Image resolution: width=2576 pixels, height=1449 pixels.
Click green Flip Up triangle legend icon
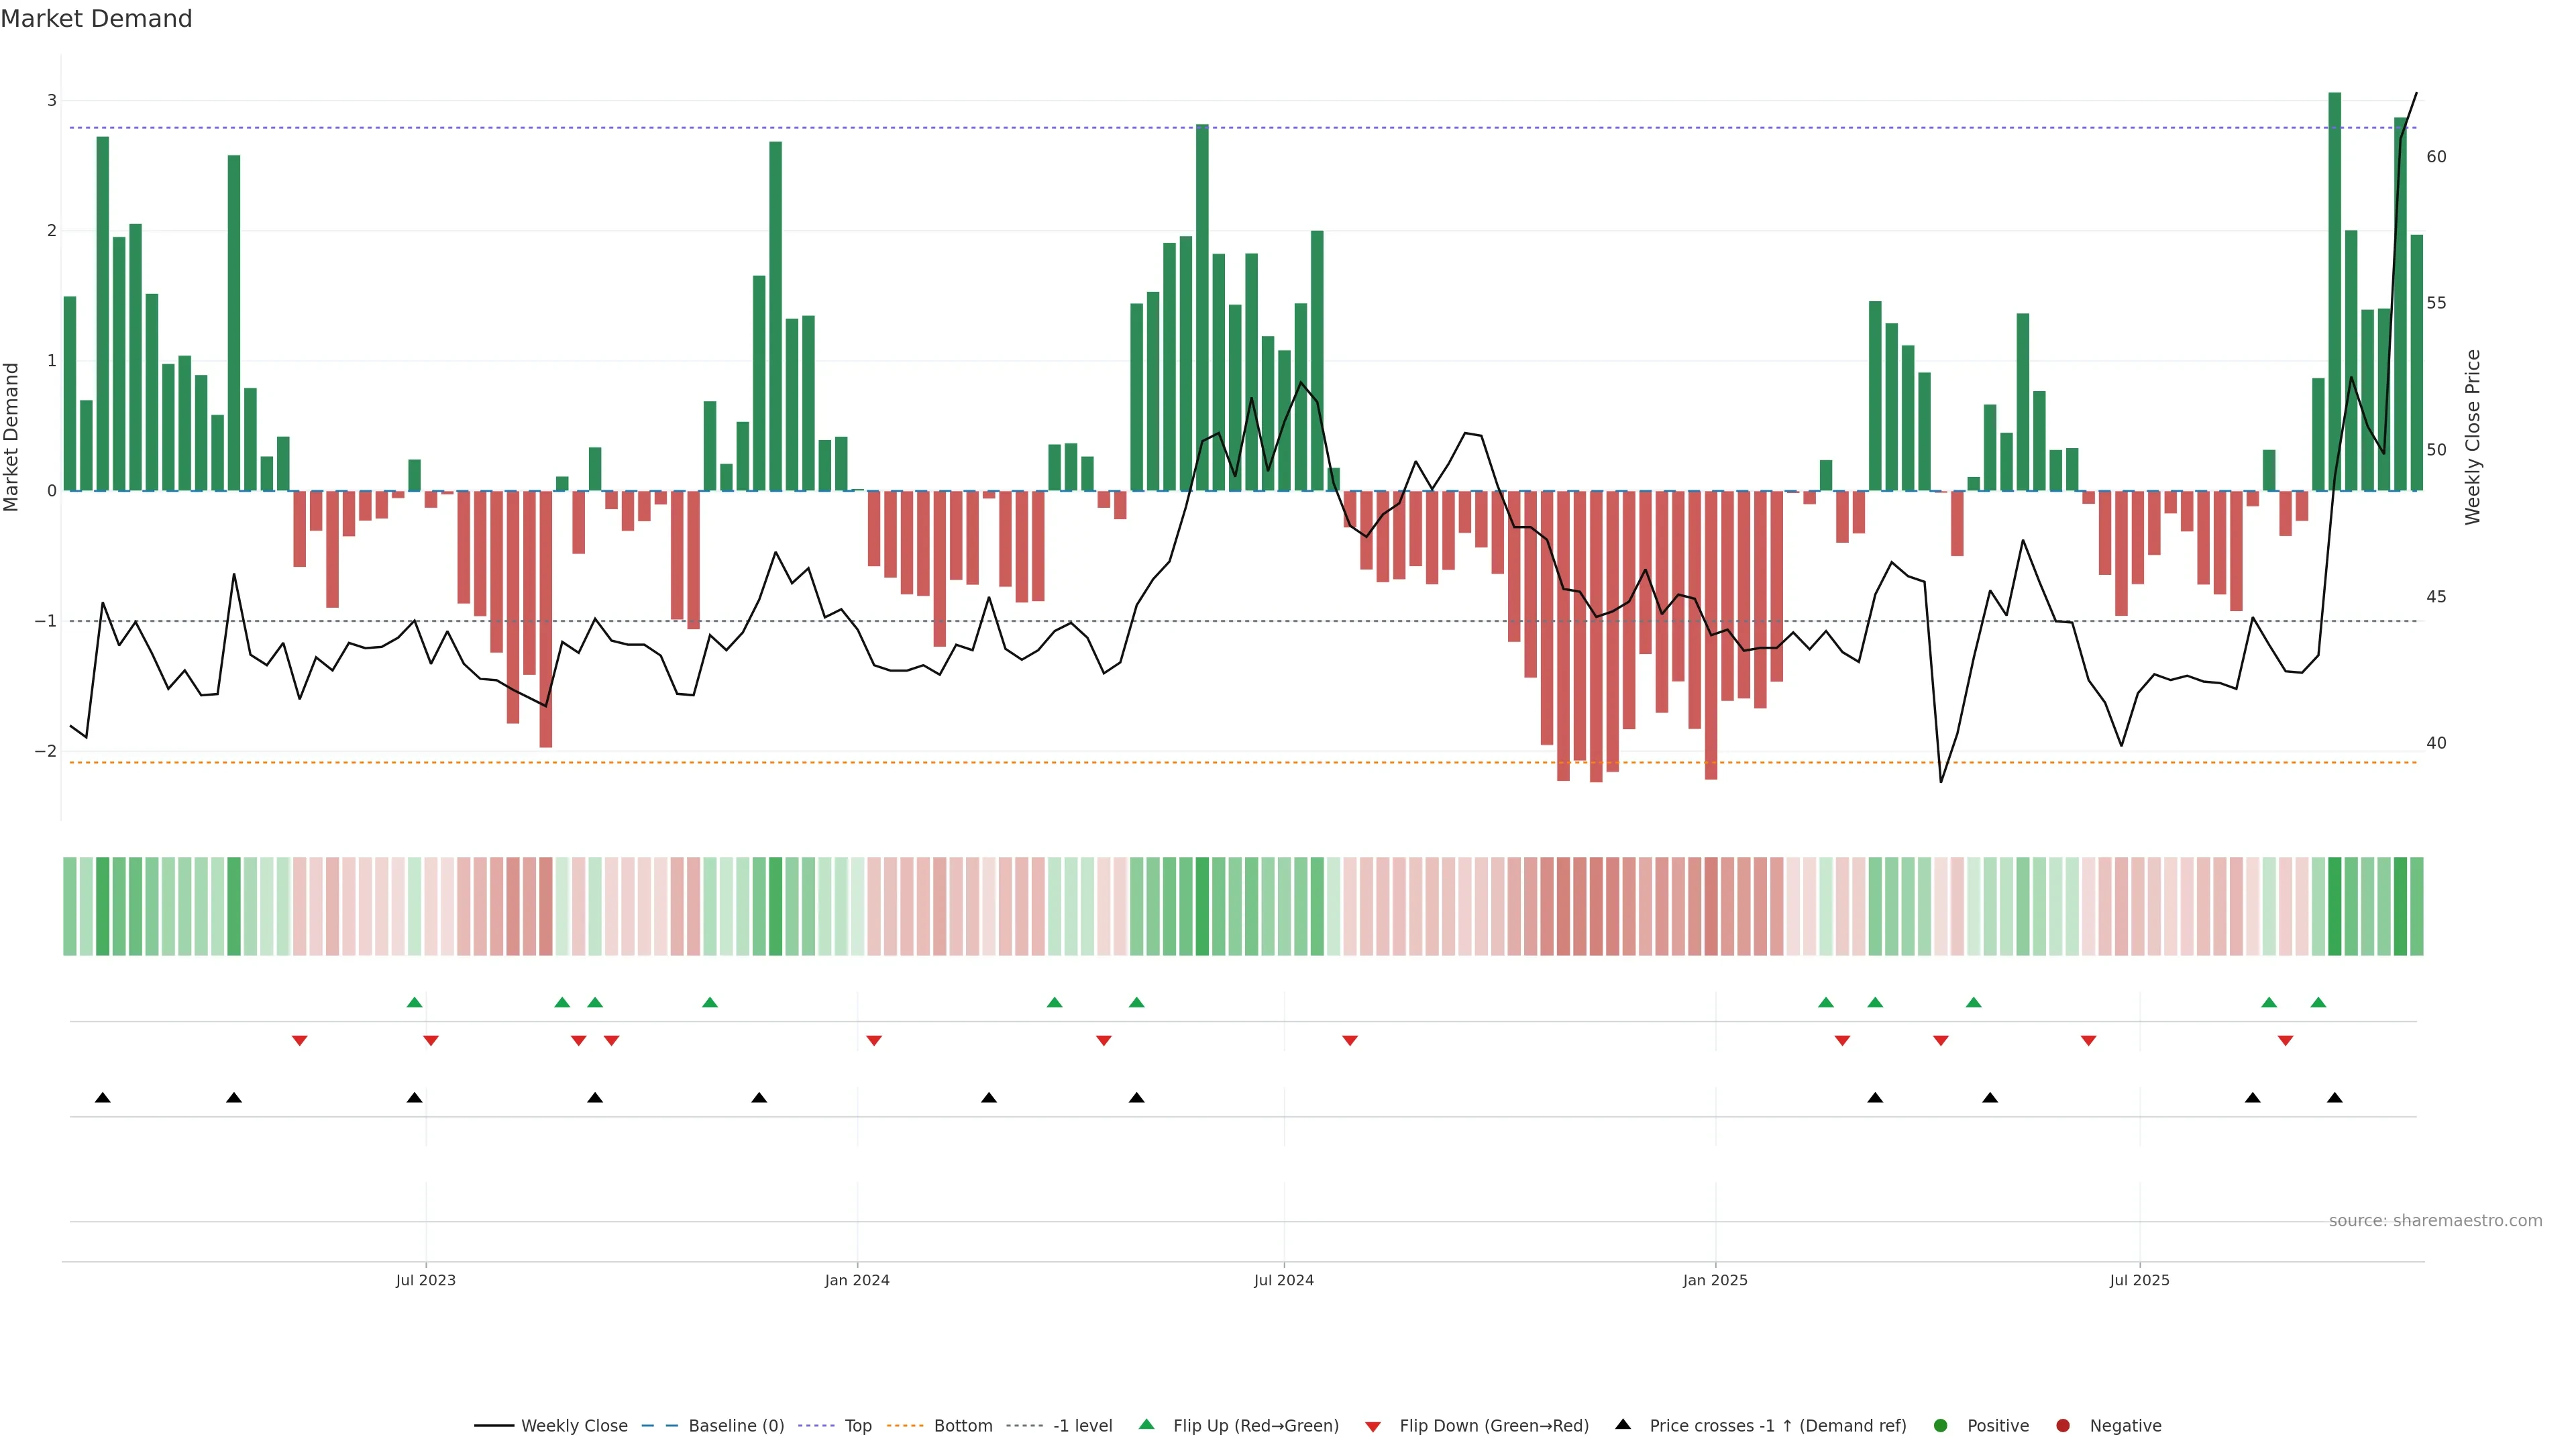[1147, 1424]
